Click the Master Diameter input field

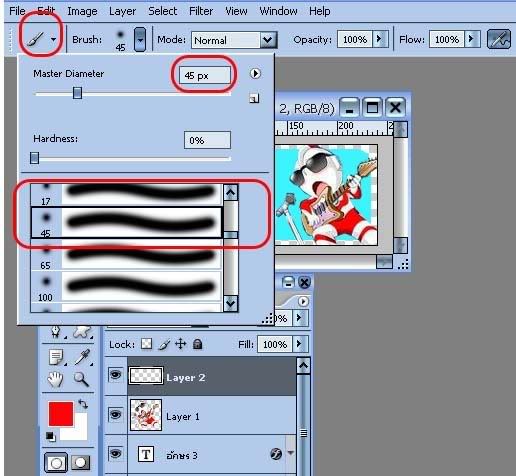[x=205, y=75]
